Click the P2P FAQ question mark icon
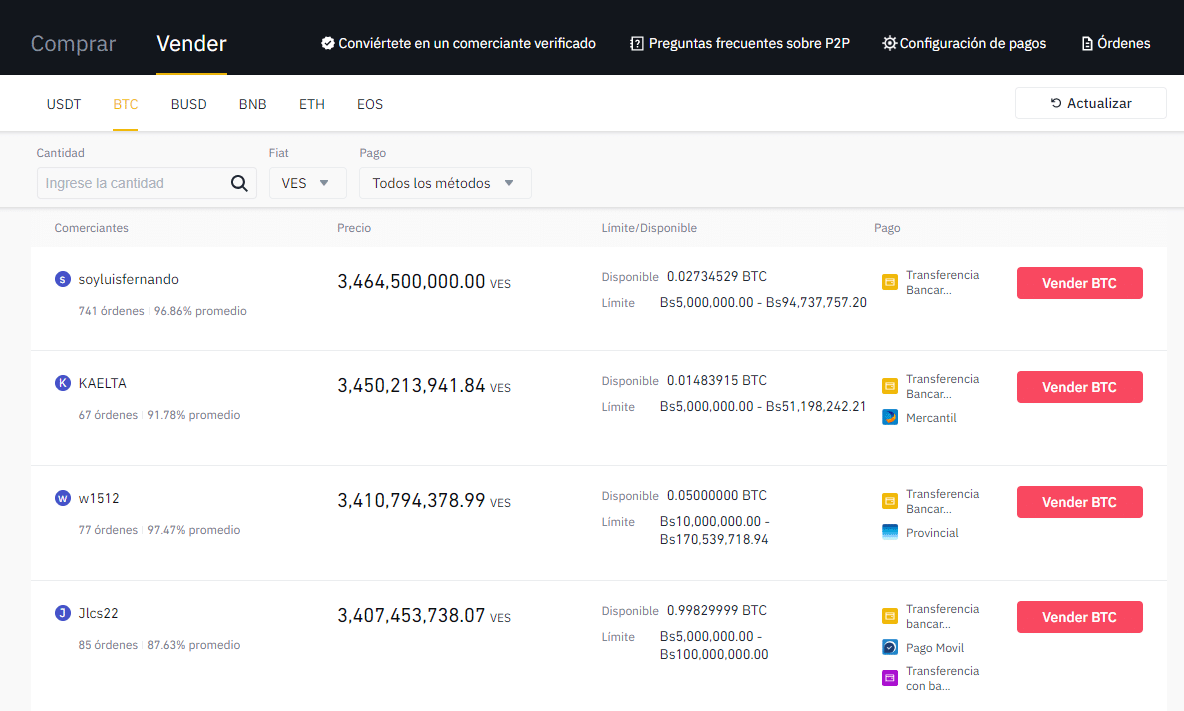The width and height of the screenshot is (1184, 711). pos(637,44)
